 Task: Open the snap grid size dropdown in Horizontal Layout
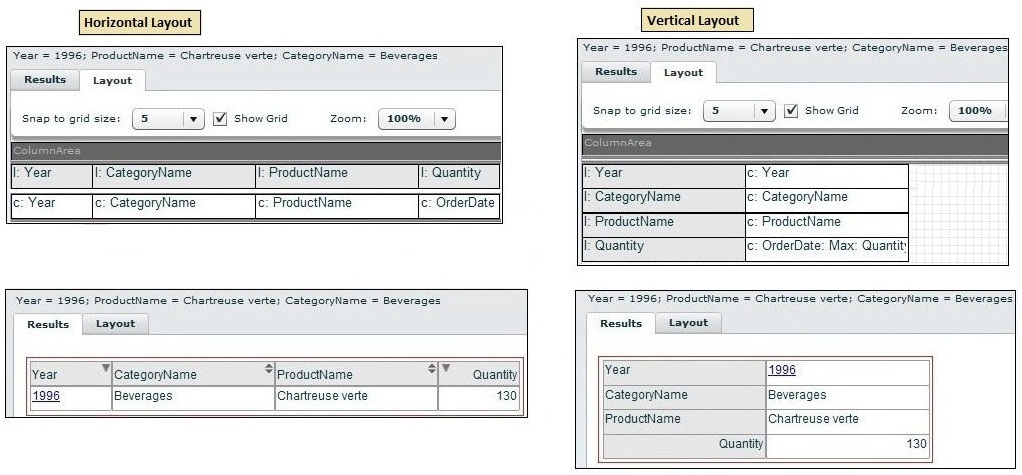[194, 119]
